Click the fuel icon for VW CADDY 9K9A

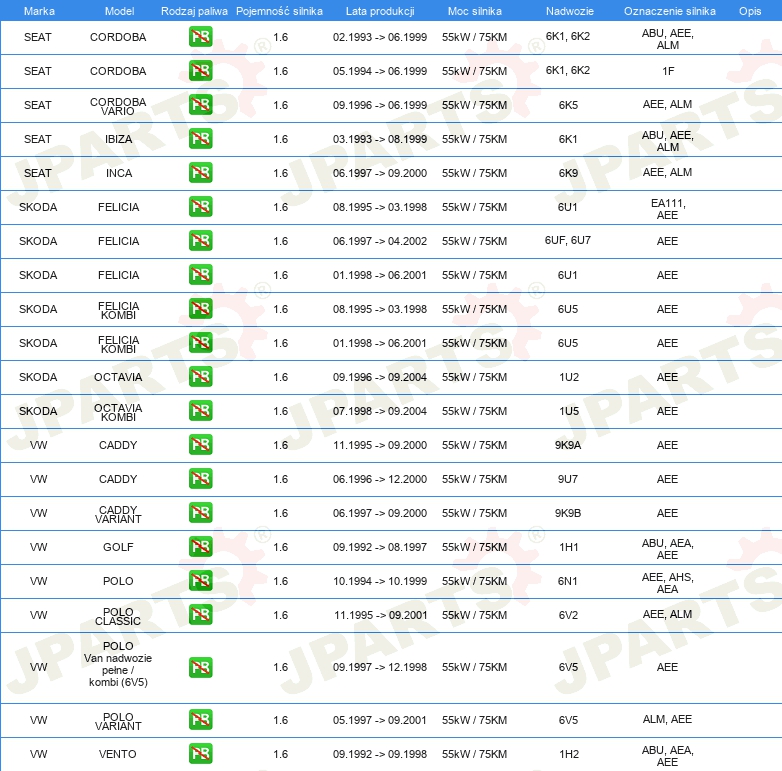pyautogui.click(x=200, y=444)
